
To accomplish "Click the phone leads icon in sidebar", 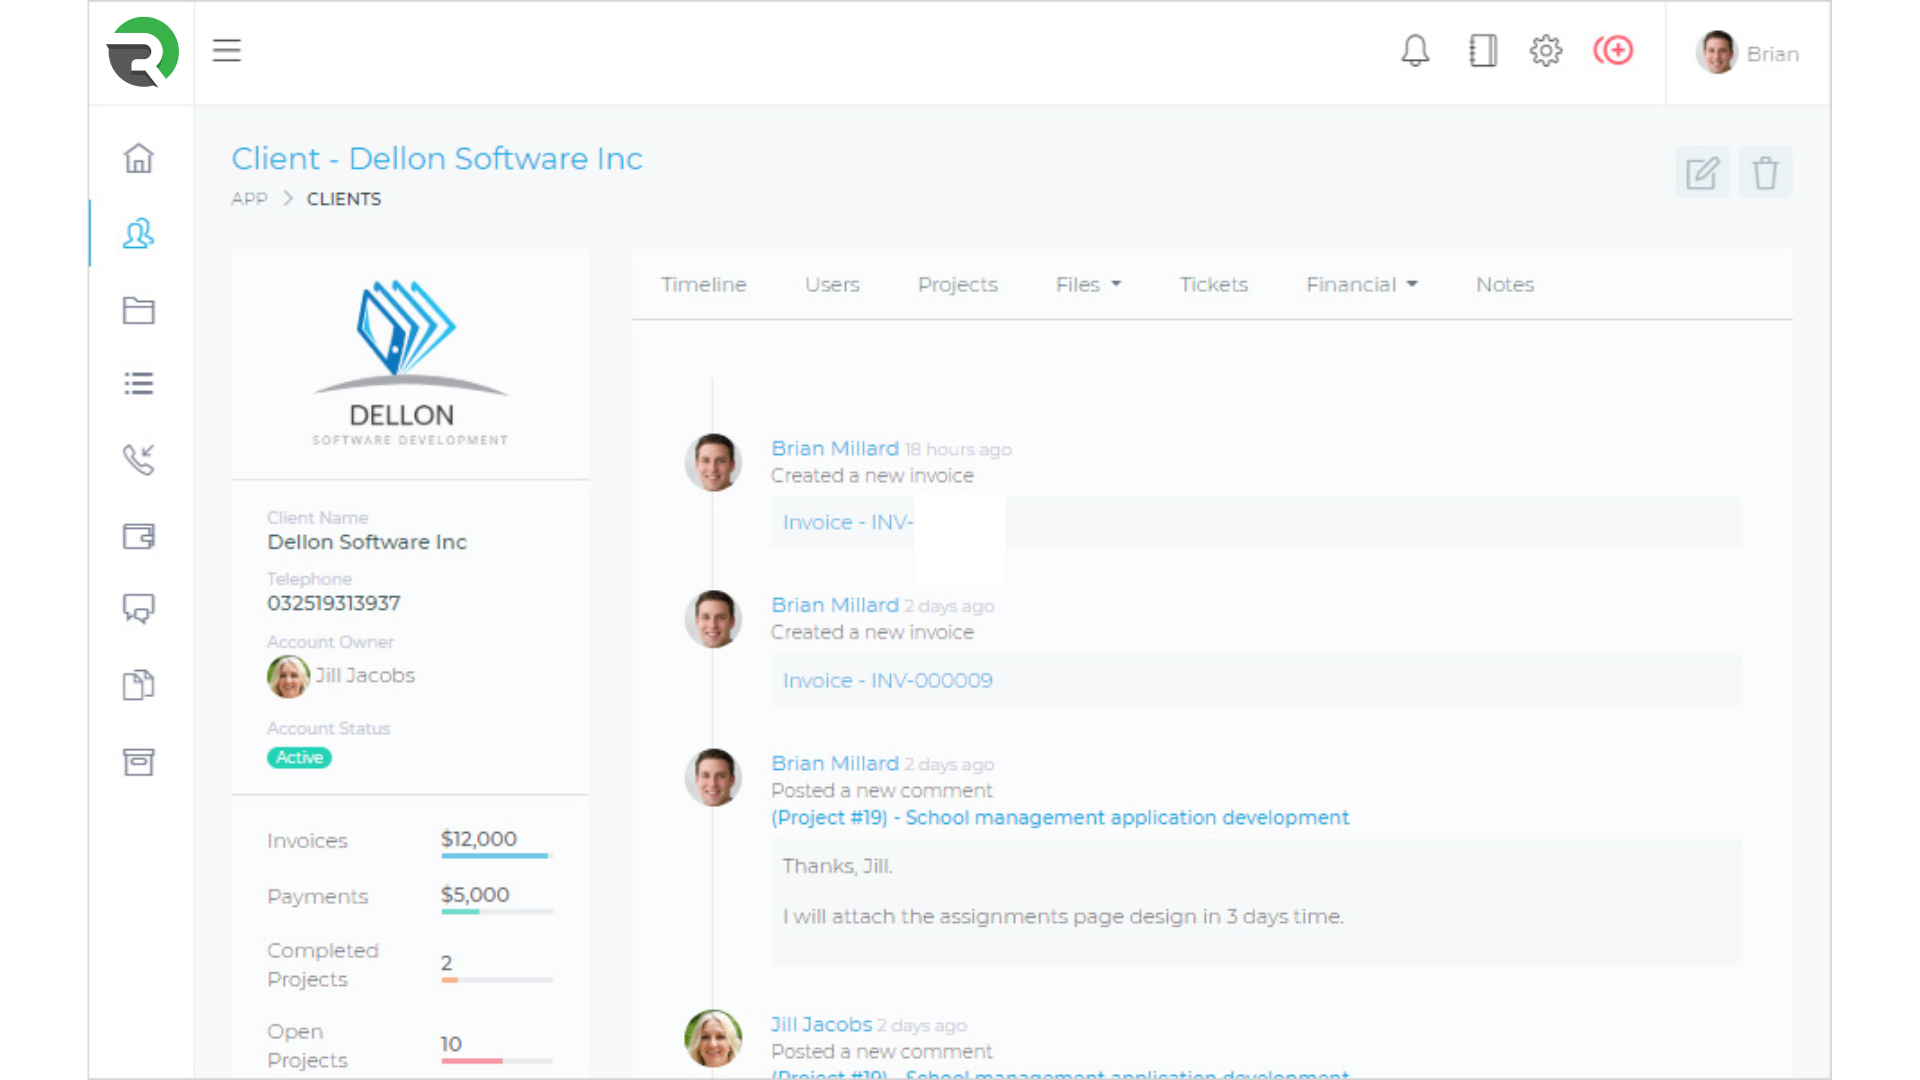I will click(139, 459).
